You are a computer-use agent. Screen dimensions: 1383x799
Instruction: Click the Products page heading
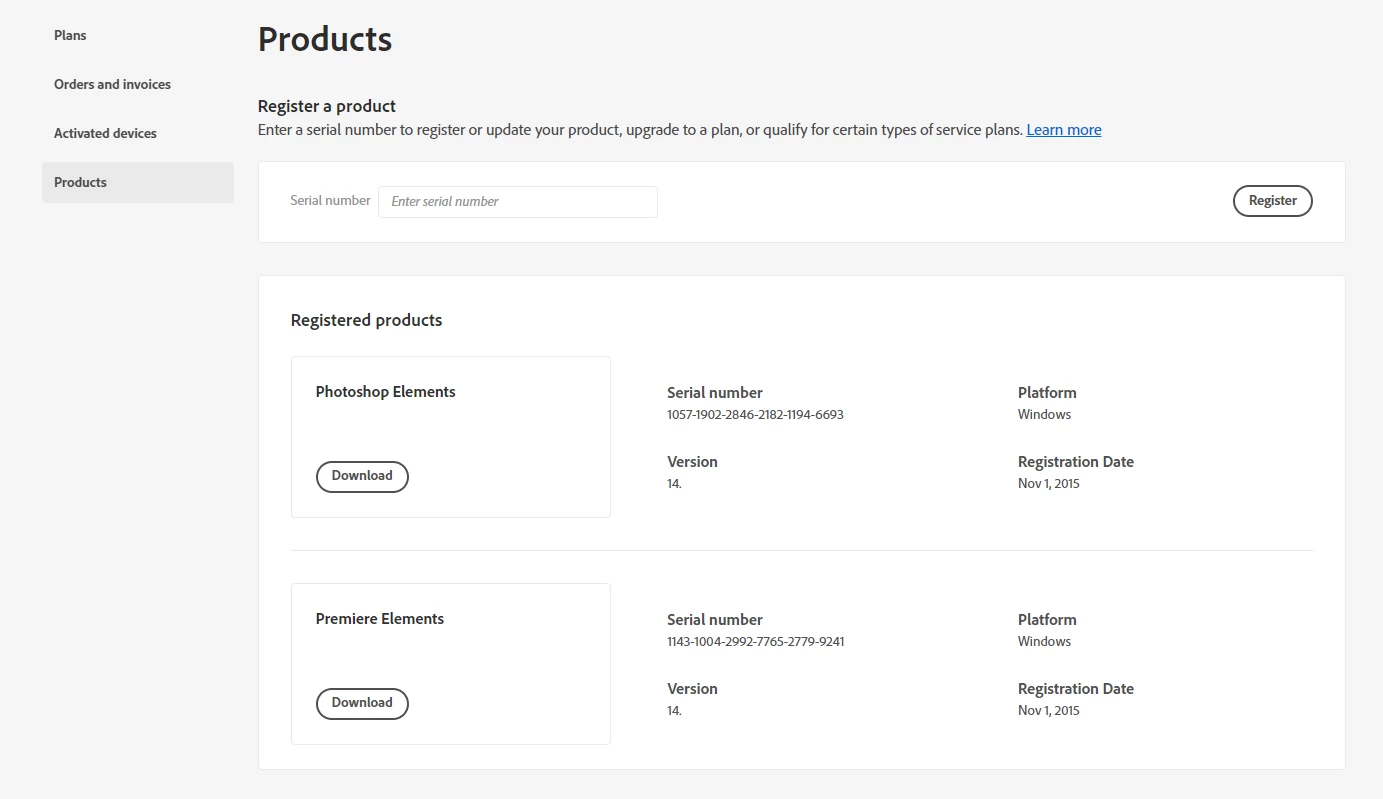pyautogui.click(x=325, y=40)
